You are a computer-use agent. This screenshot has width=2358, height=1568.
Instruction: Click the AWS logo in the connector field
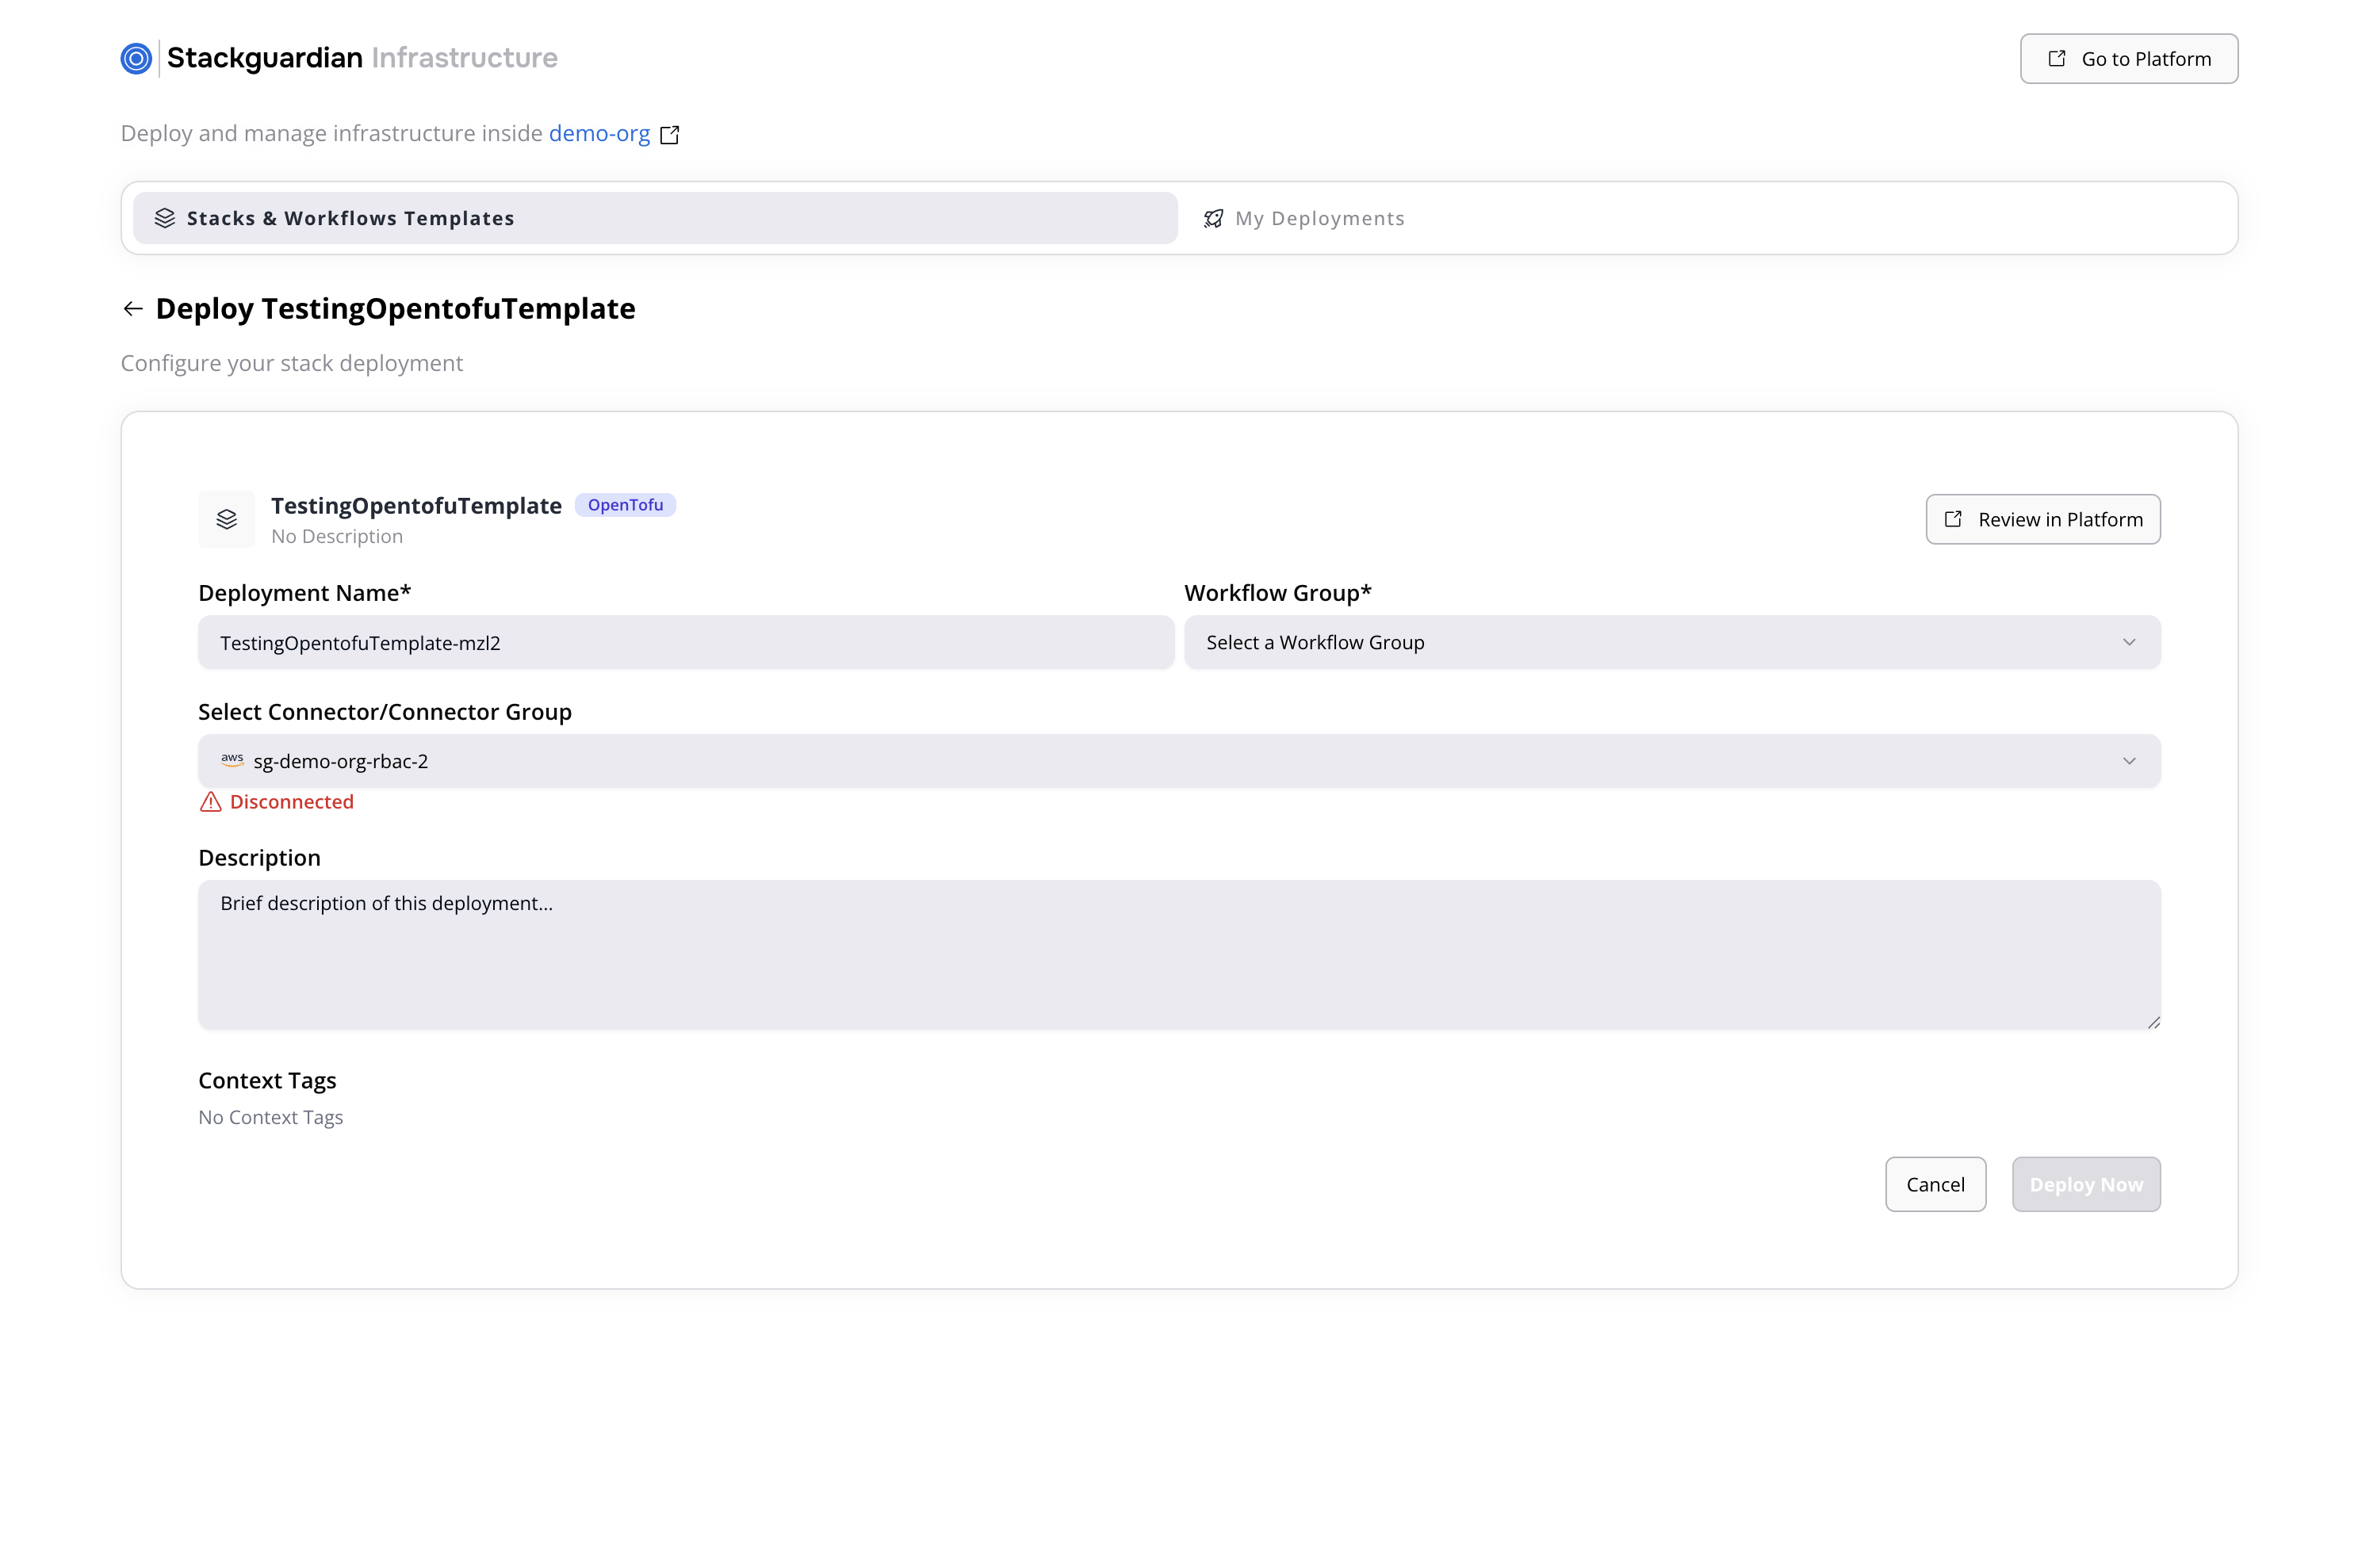pos(232,760)
